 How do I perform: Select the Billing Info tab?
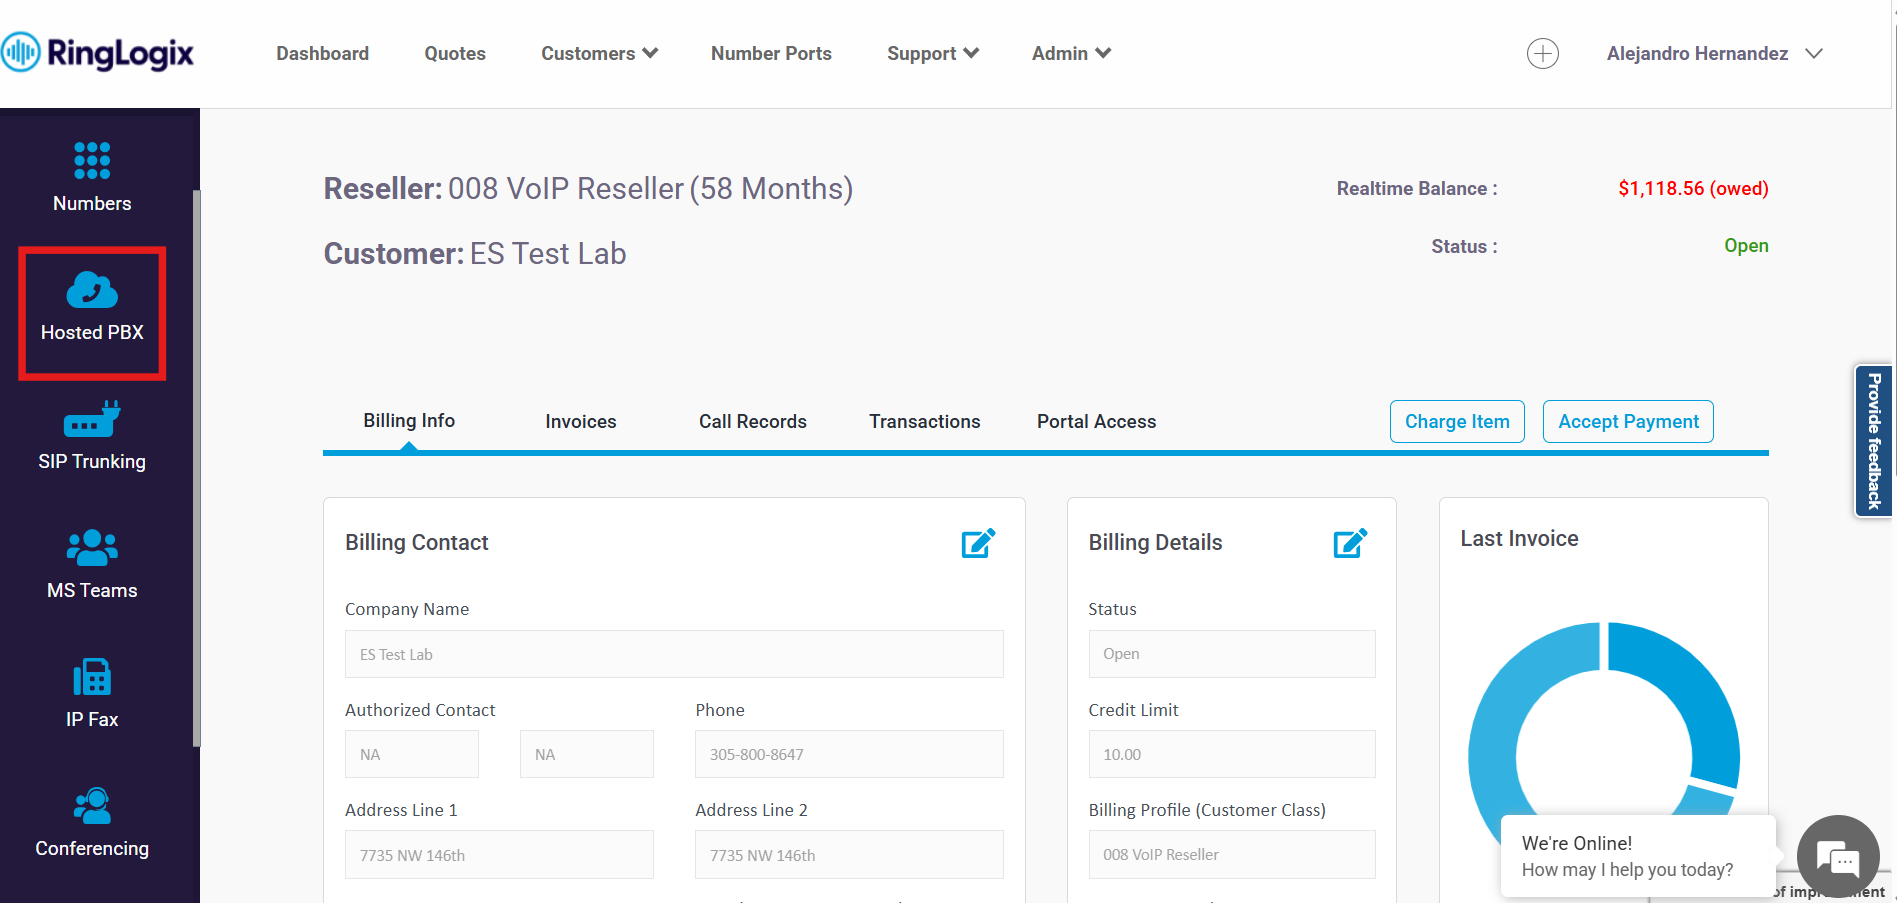(409, 421)
